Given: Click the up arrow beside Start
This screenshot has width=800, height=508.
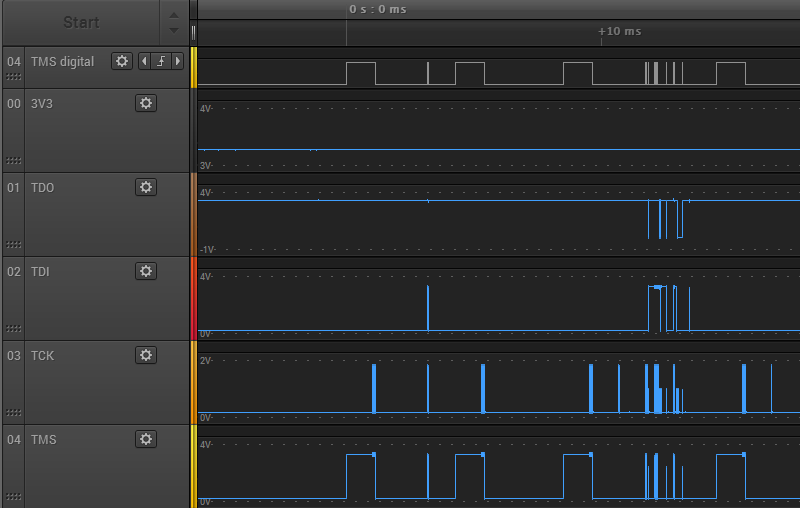Looking at the screenshot, I should [174, 15].
